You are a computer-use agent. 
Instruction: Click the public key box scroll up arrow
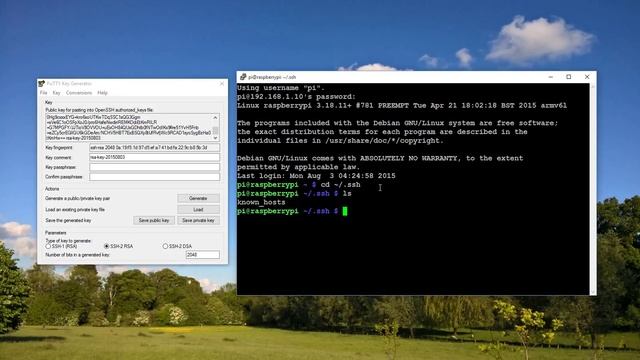pos(216,118)
